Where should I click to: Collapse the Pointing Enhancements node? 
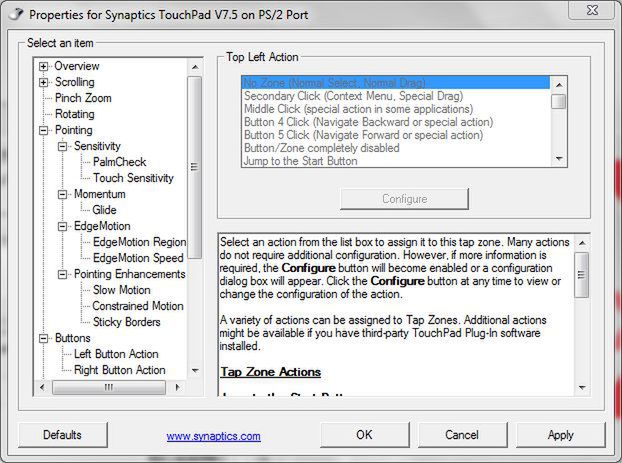[x=62, y=275]
